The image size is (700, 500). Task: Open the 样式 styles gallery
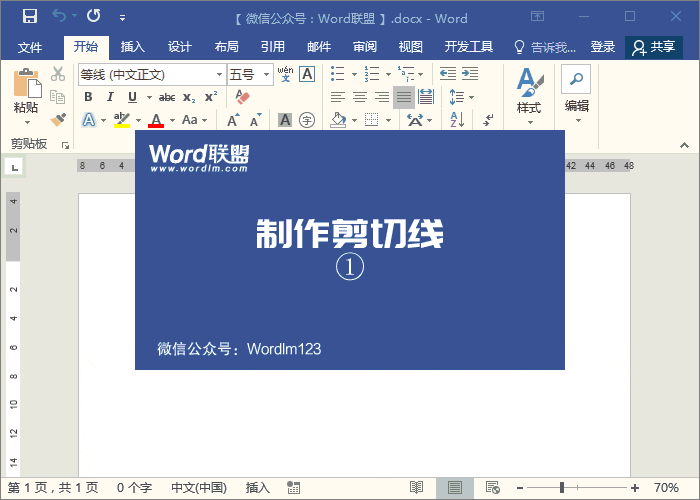[x=529, y=96]
